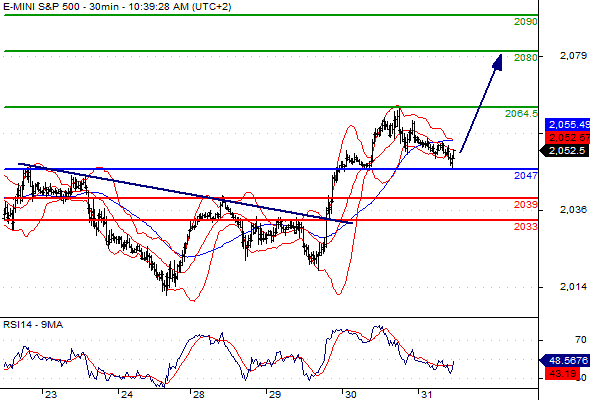The height and width of the screenshot is (400, 590).
Task: Click the 48.5676 RSI value tag
Action: (565, 360)
